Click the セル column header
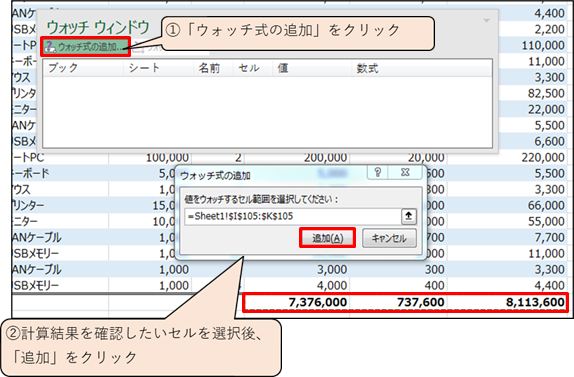This screenshot has width=574, height=377. (253, 68)
